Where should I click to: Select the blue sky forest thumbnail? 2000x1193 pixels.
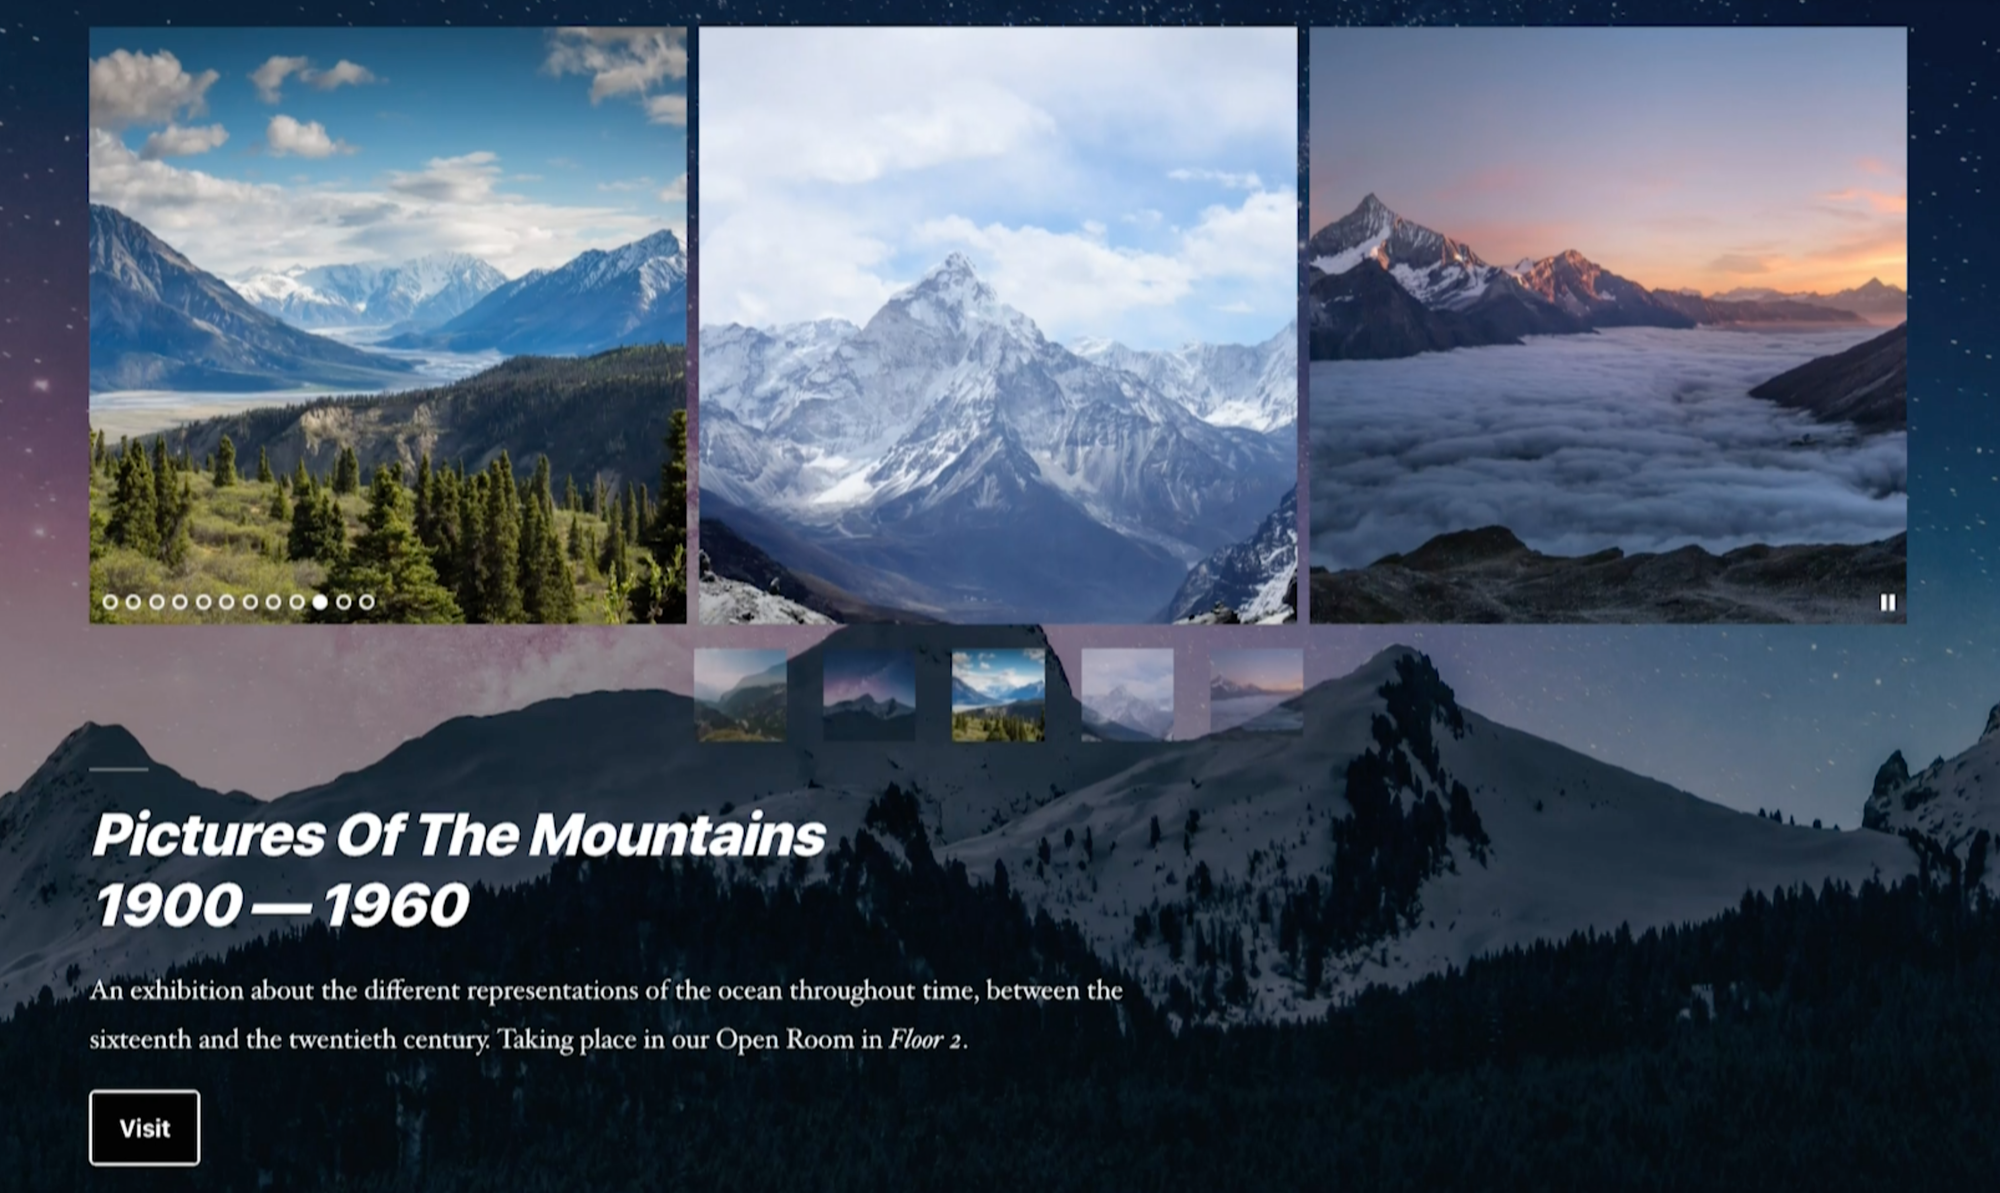click(x=998, y=695)
